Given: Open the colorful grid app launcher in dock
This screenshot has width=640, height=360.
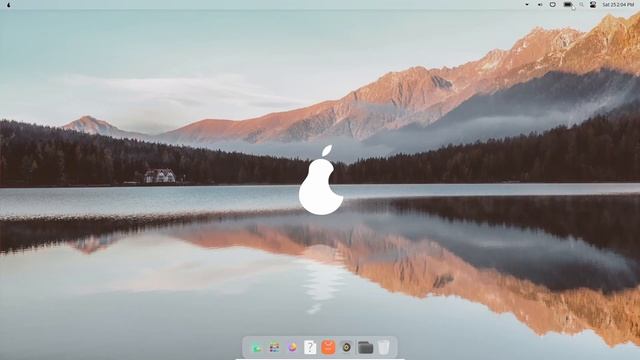Looking at the screenshot, I should (274, 347).
